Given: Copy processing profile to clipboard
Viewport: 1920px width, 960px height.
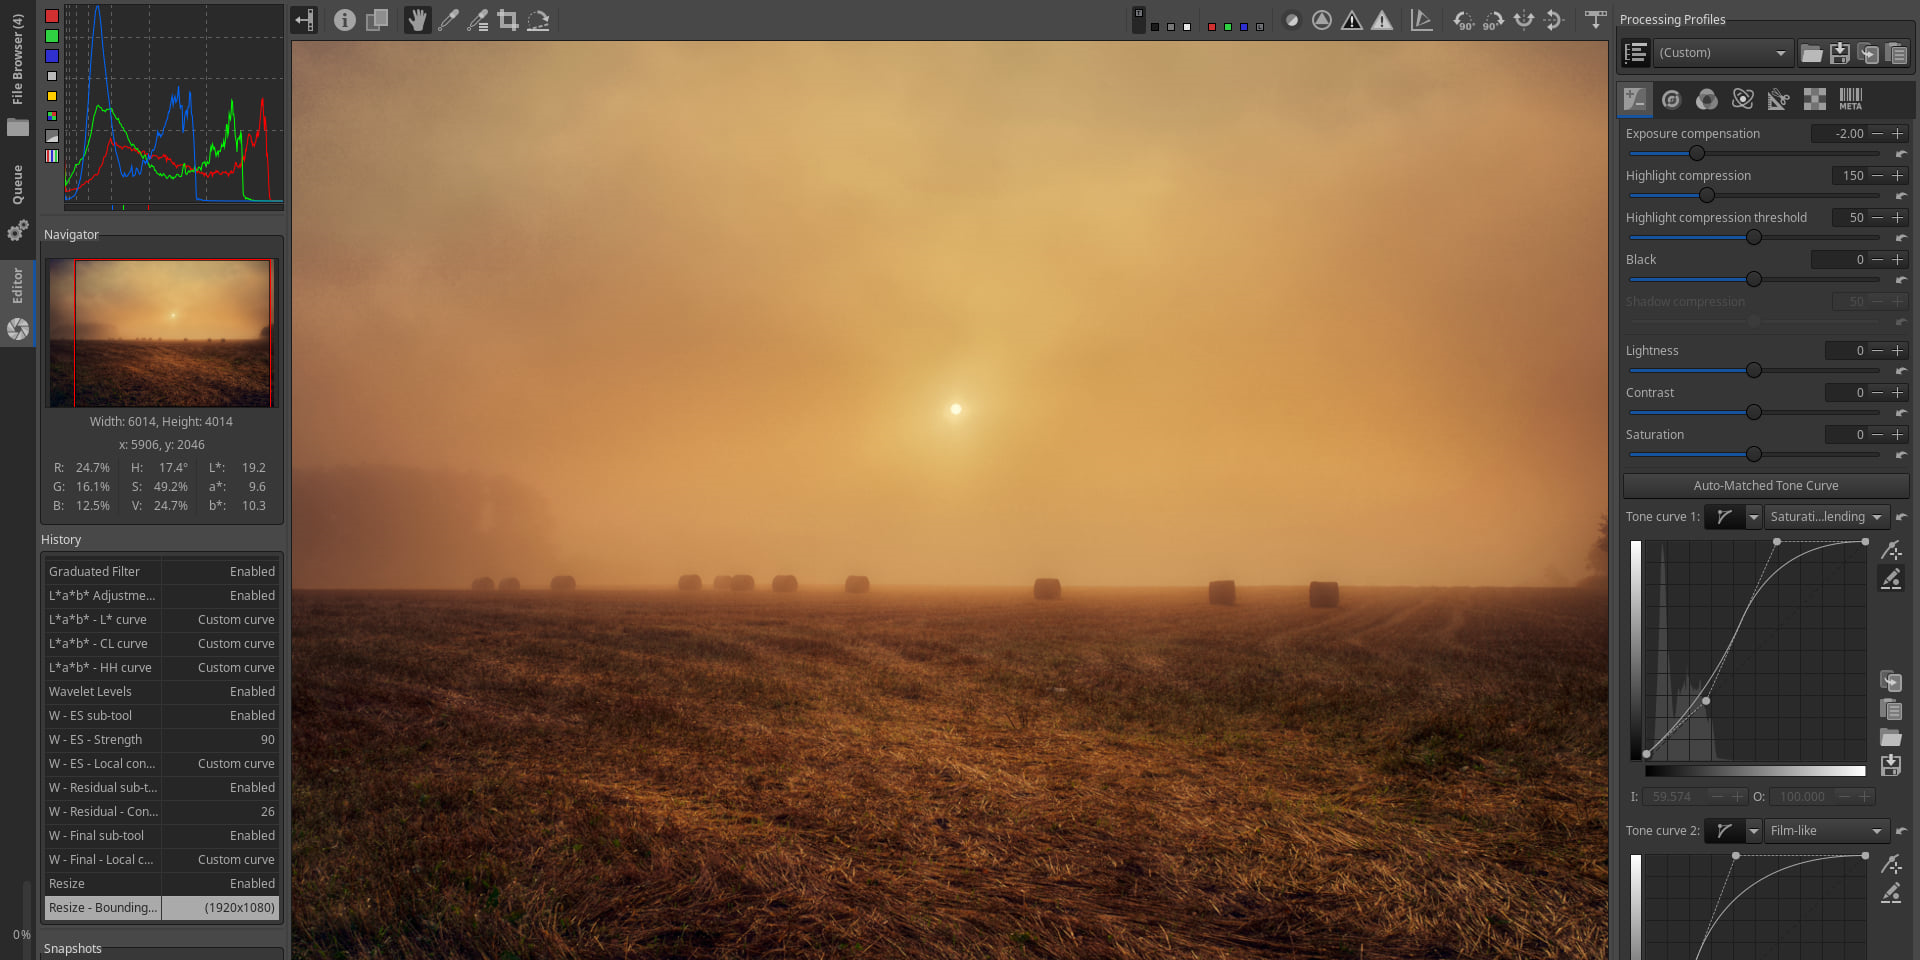Looking at the screenshot, I should pos(1868,53).
